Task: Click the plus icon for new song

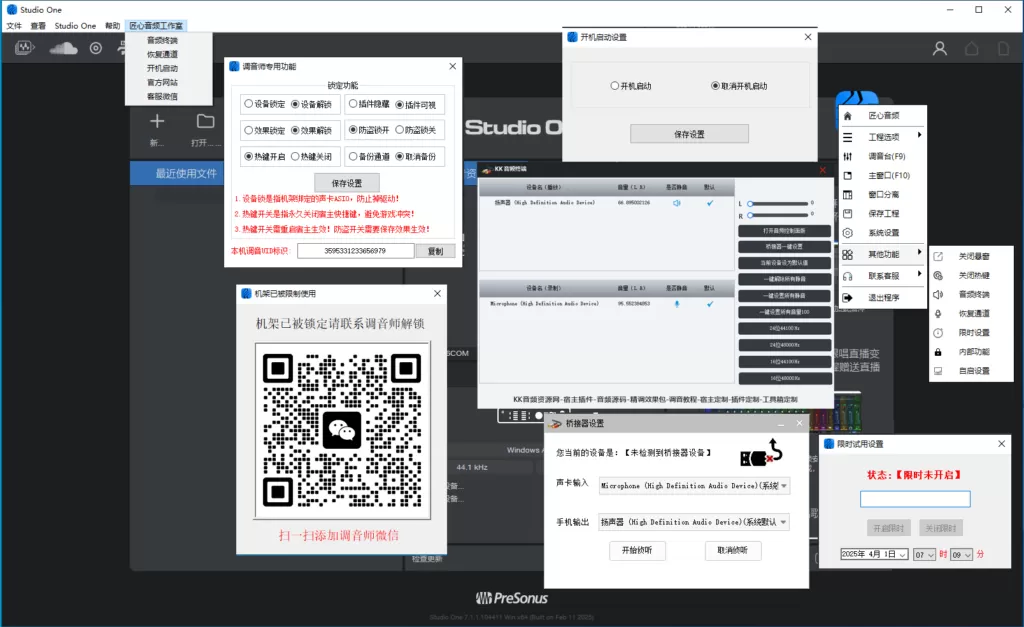Action: click(x=157, y=122)
